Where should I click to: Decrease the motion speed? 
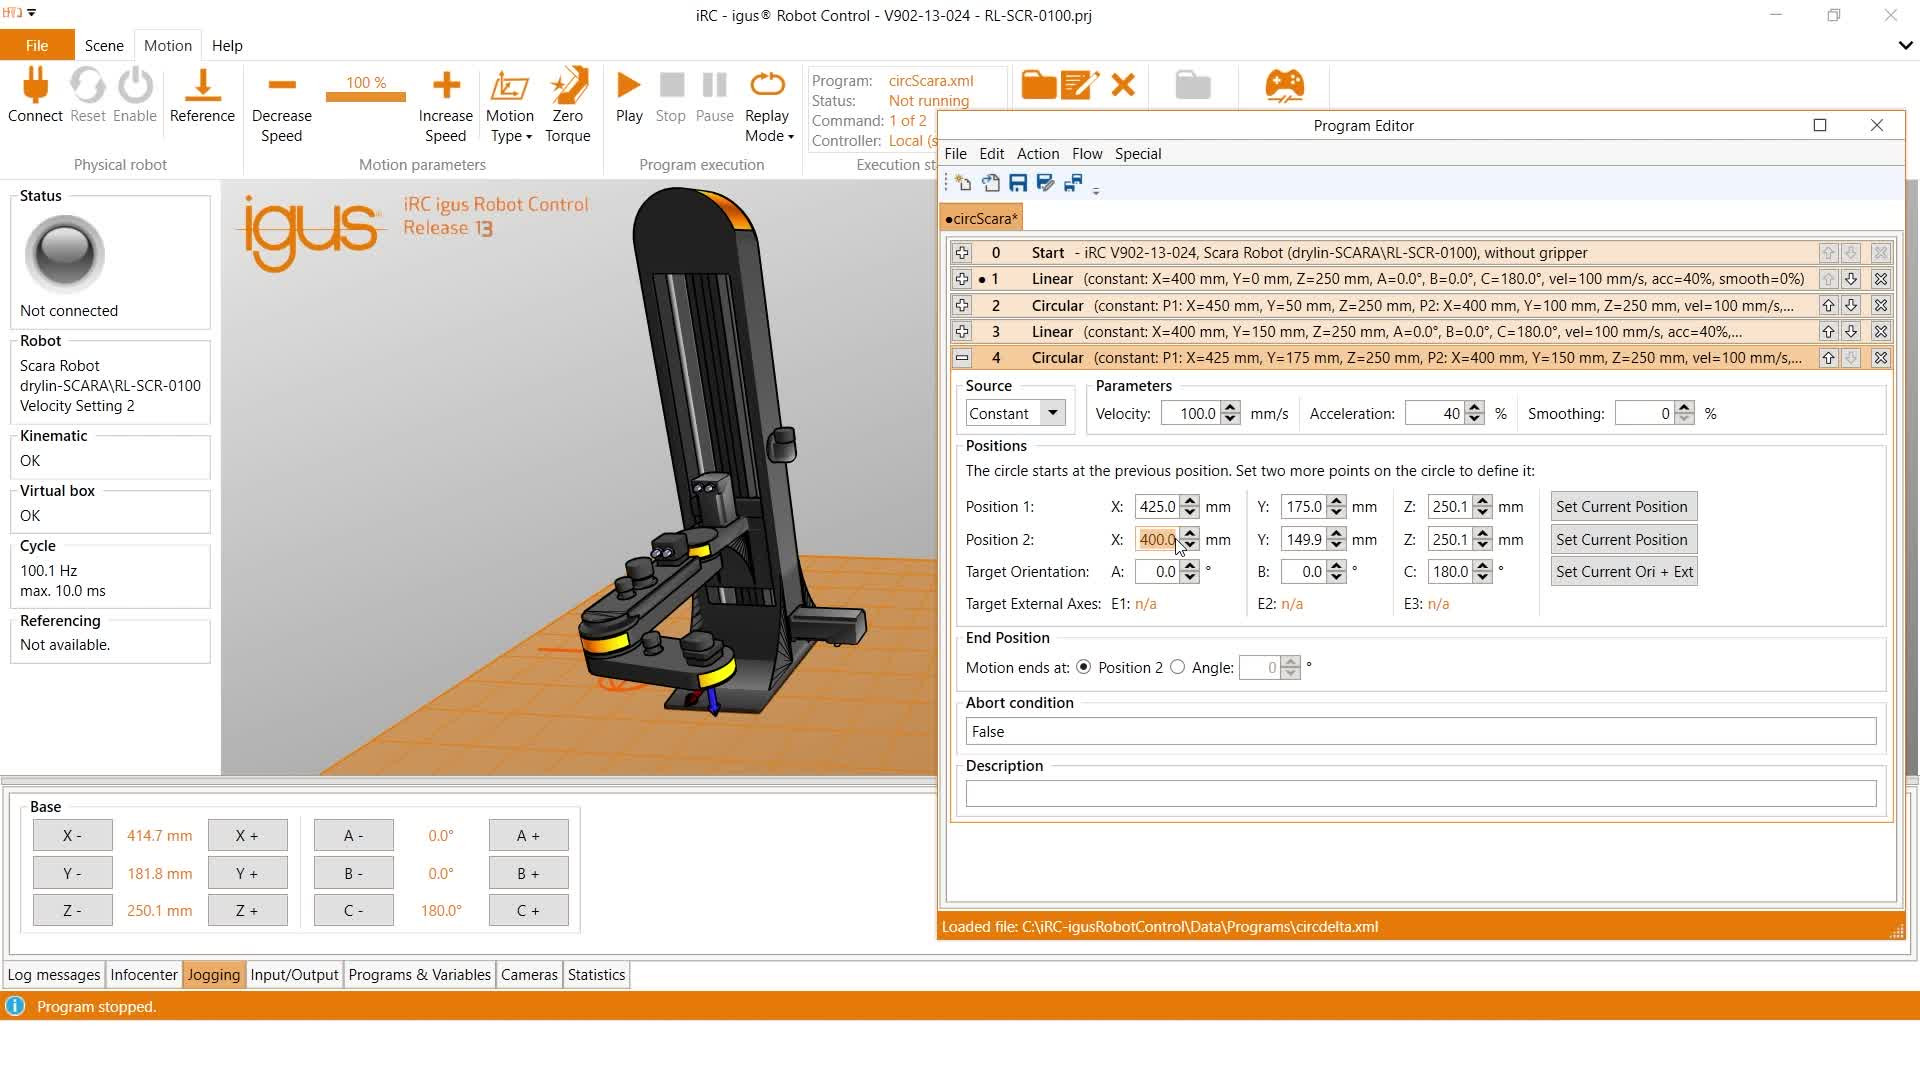[x=282, y=86]
